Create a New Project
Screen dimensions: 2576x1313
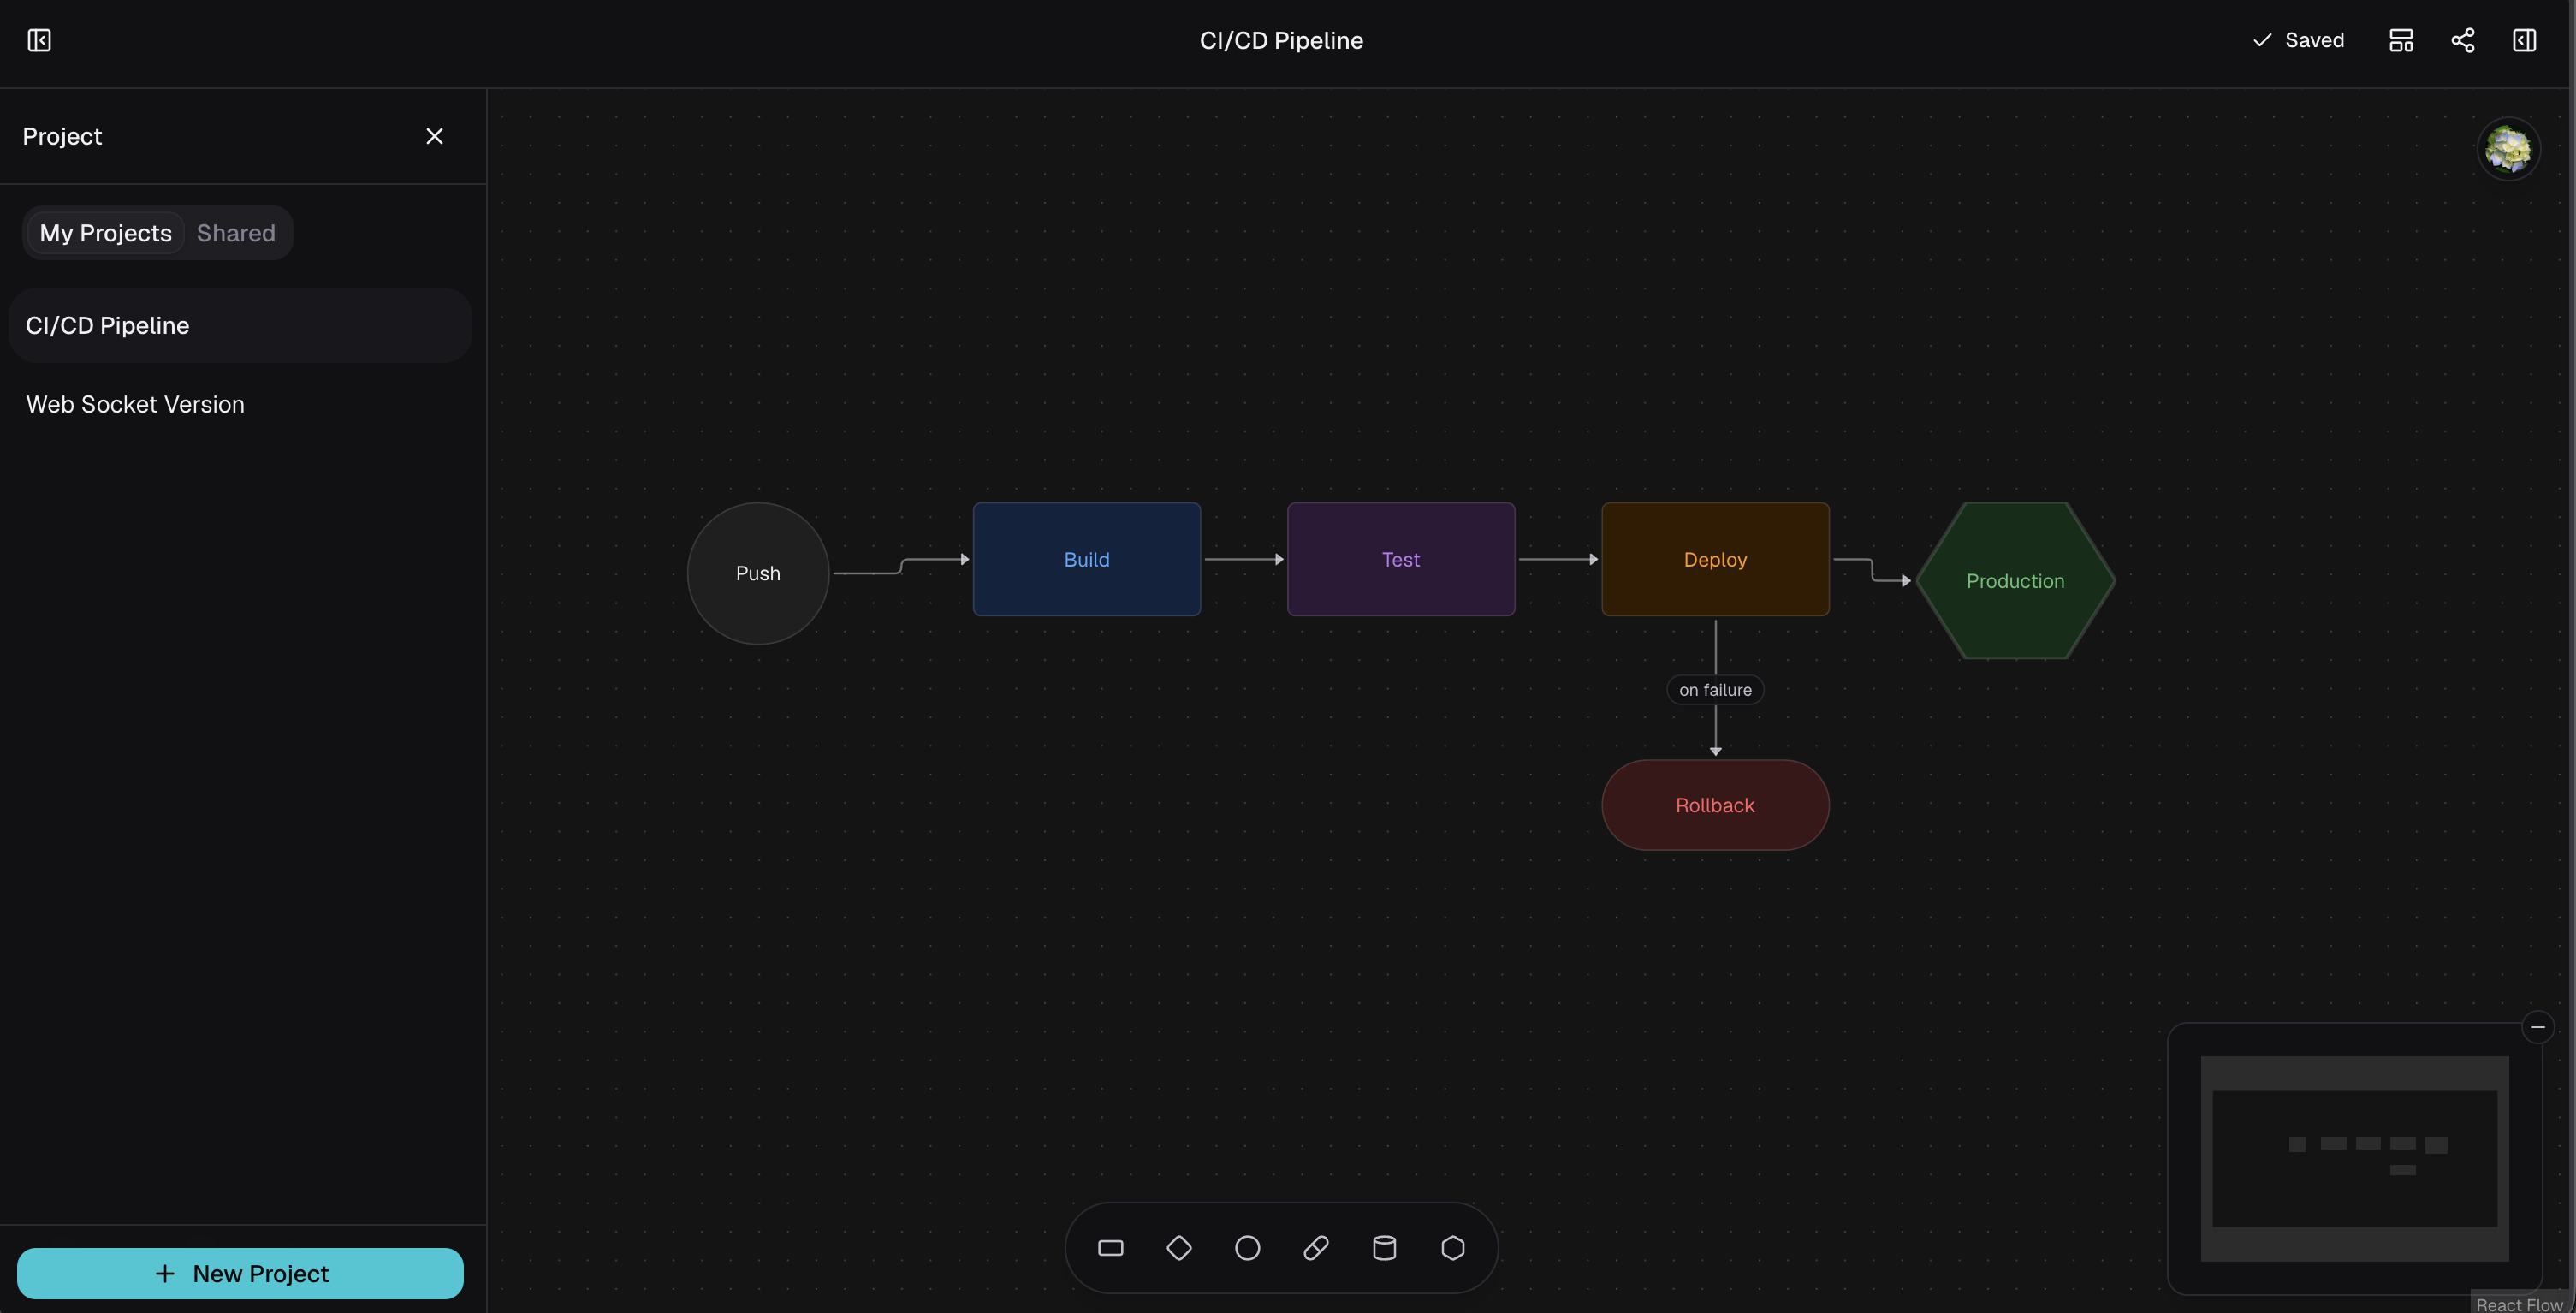(x=240, y=1273)
